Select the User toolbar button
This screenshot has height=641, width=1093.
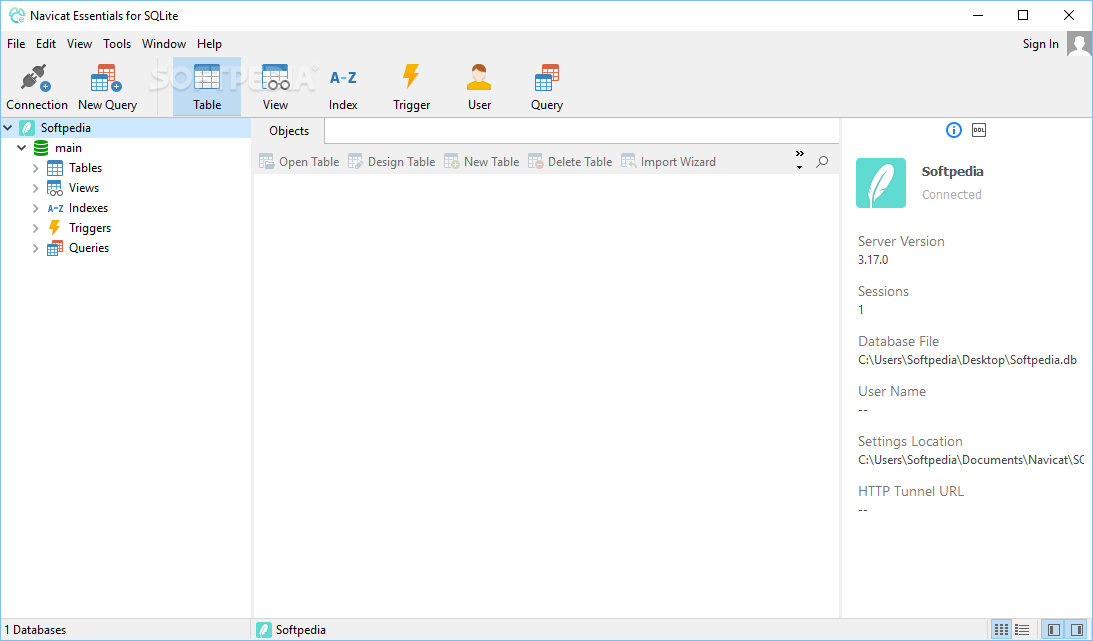tap(479, 87)
